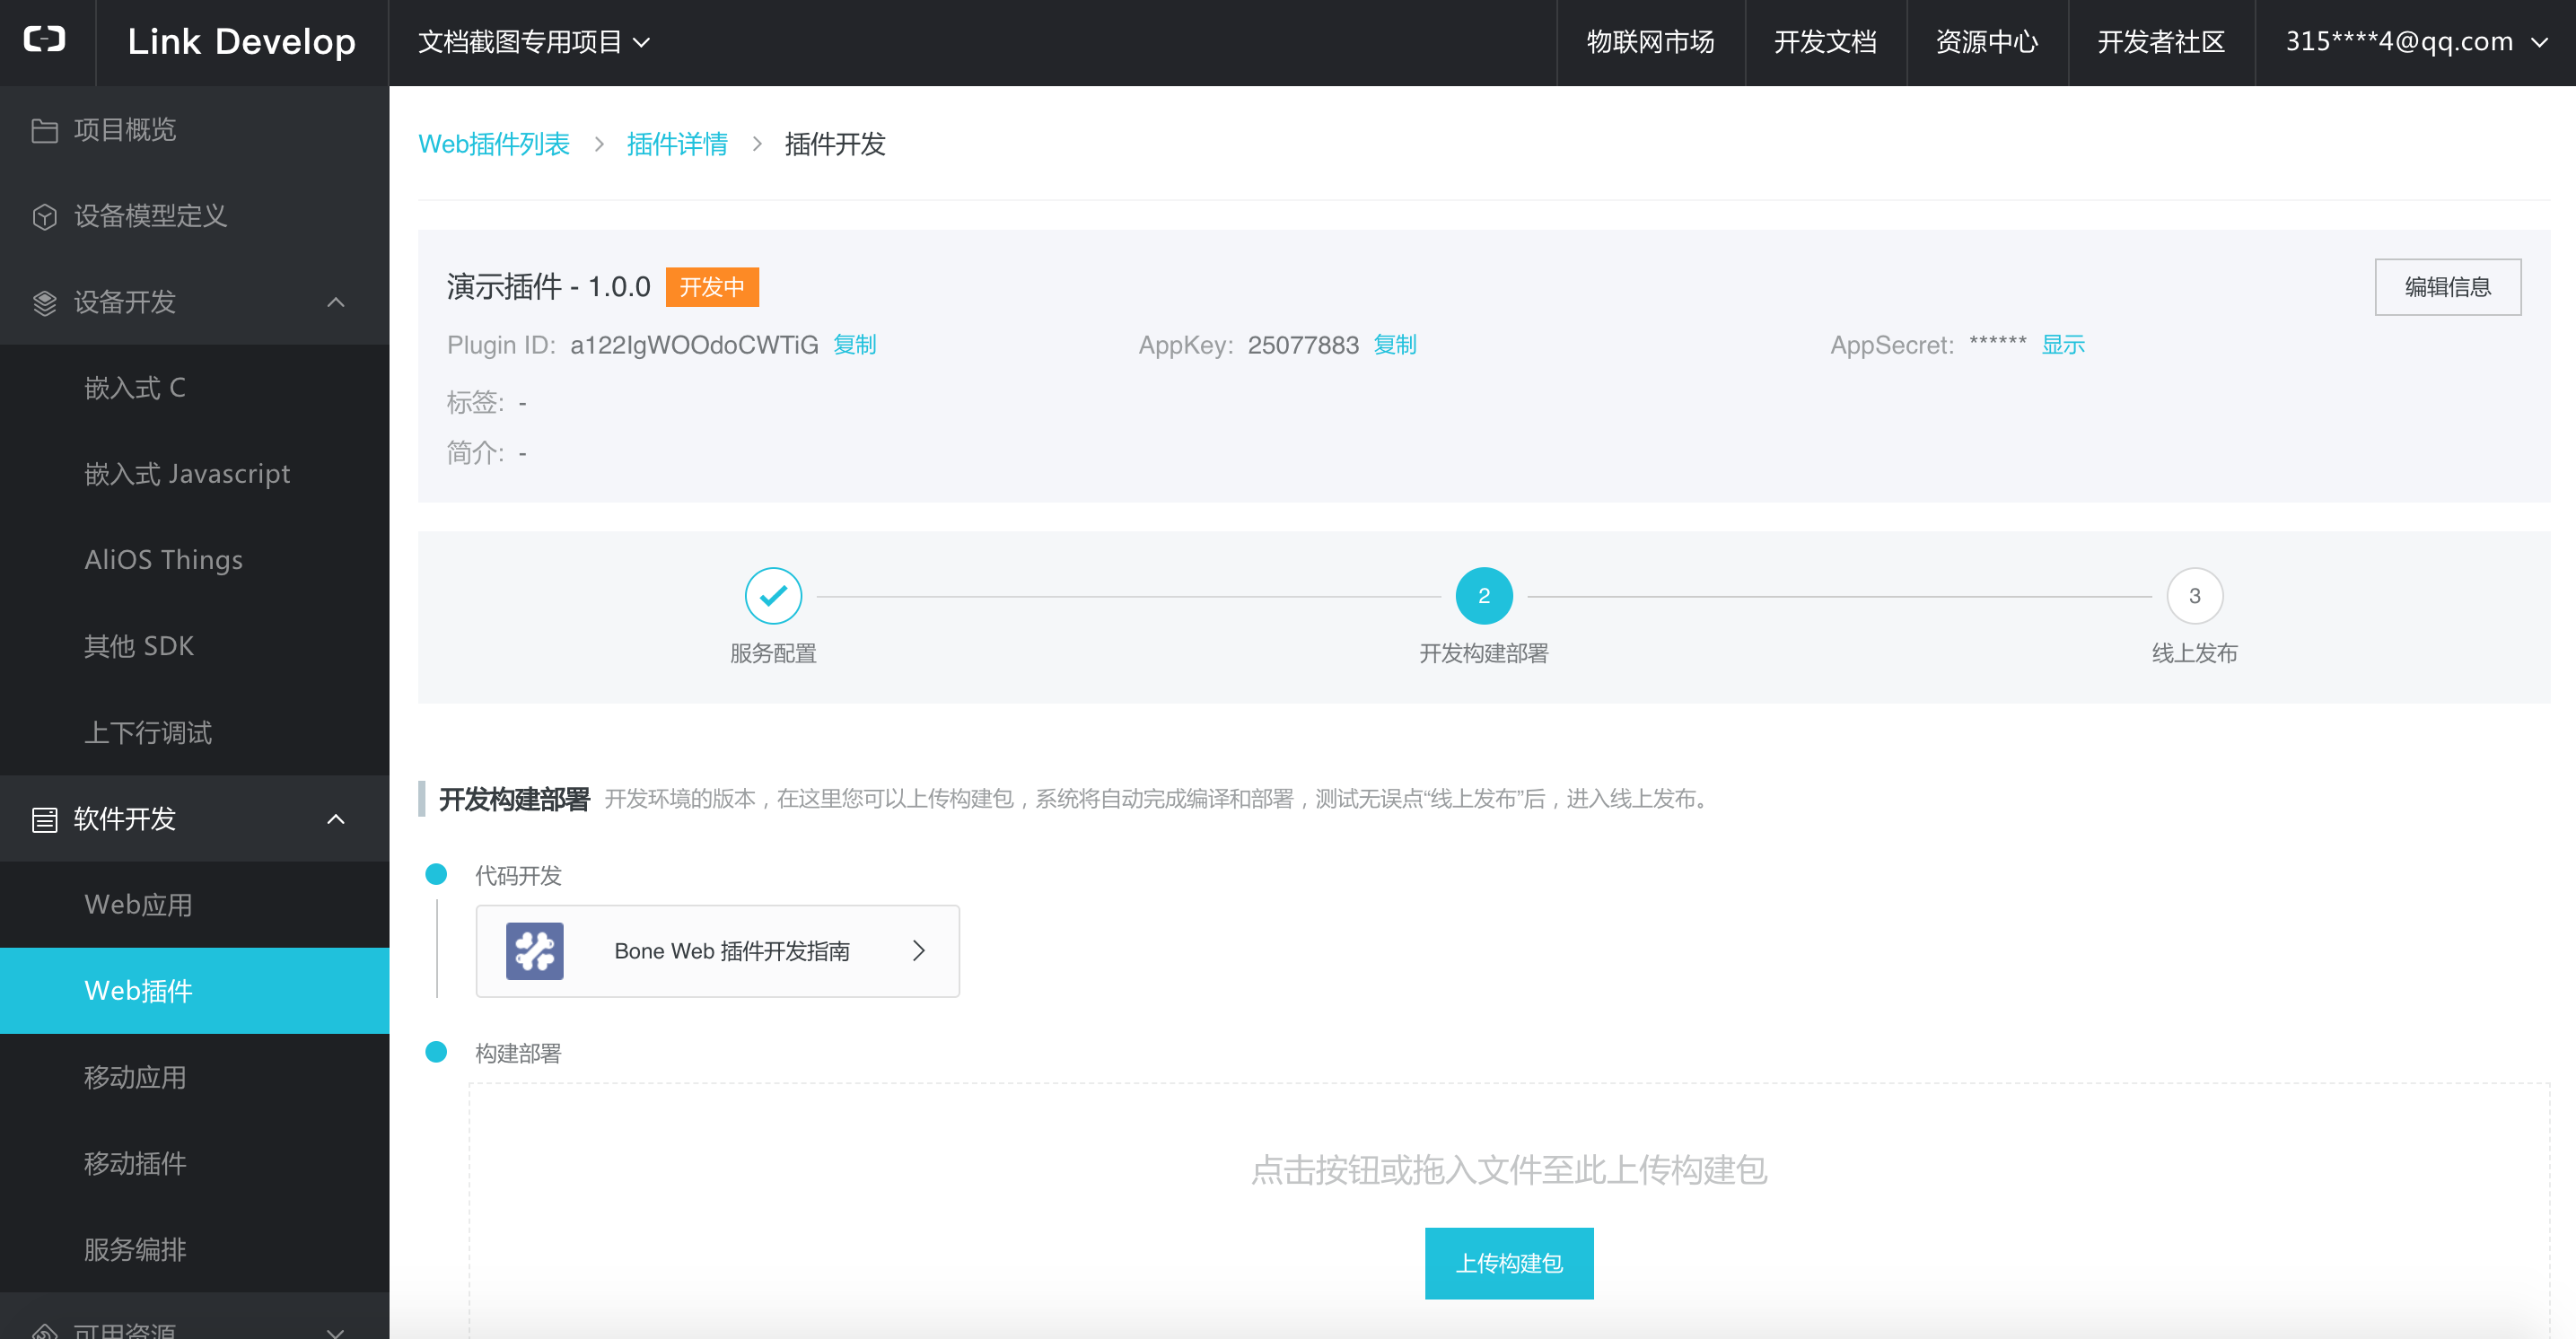Expand the 可用资源 section chevron
This screenshot has height=1339, width=2576.
point(336,1332)
